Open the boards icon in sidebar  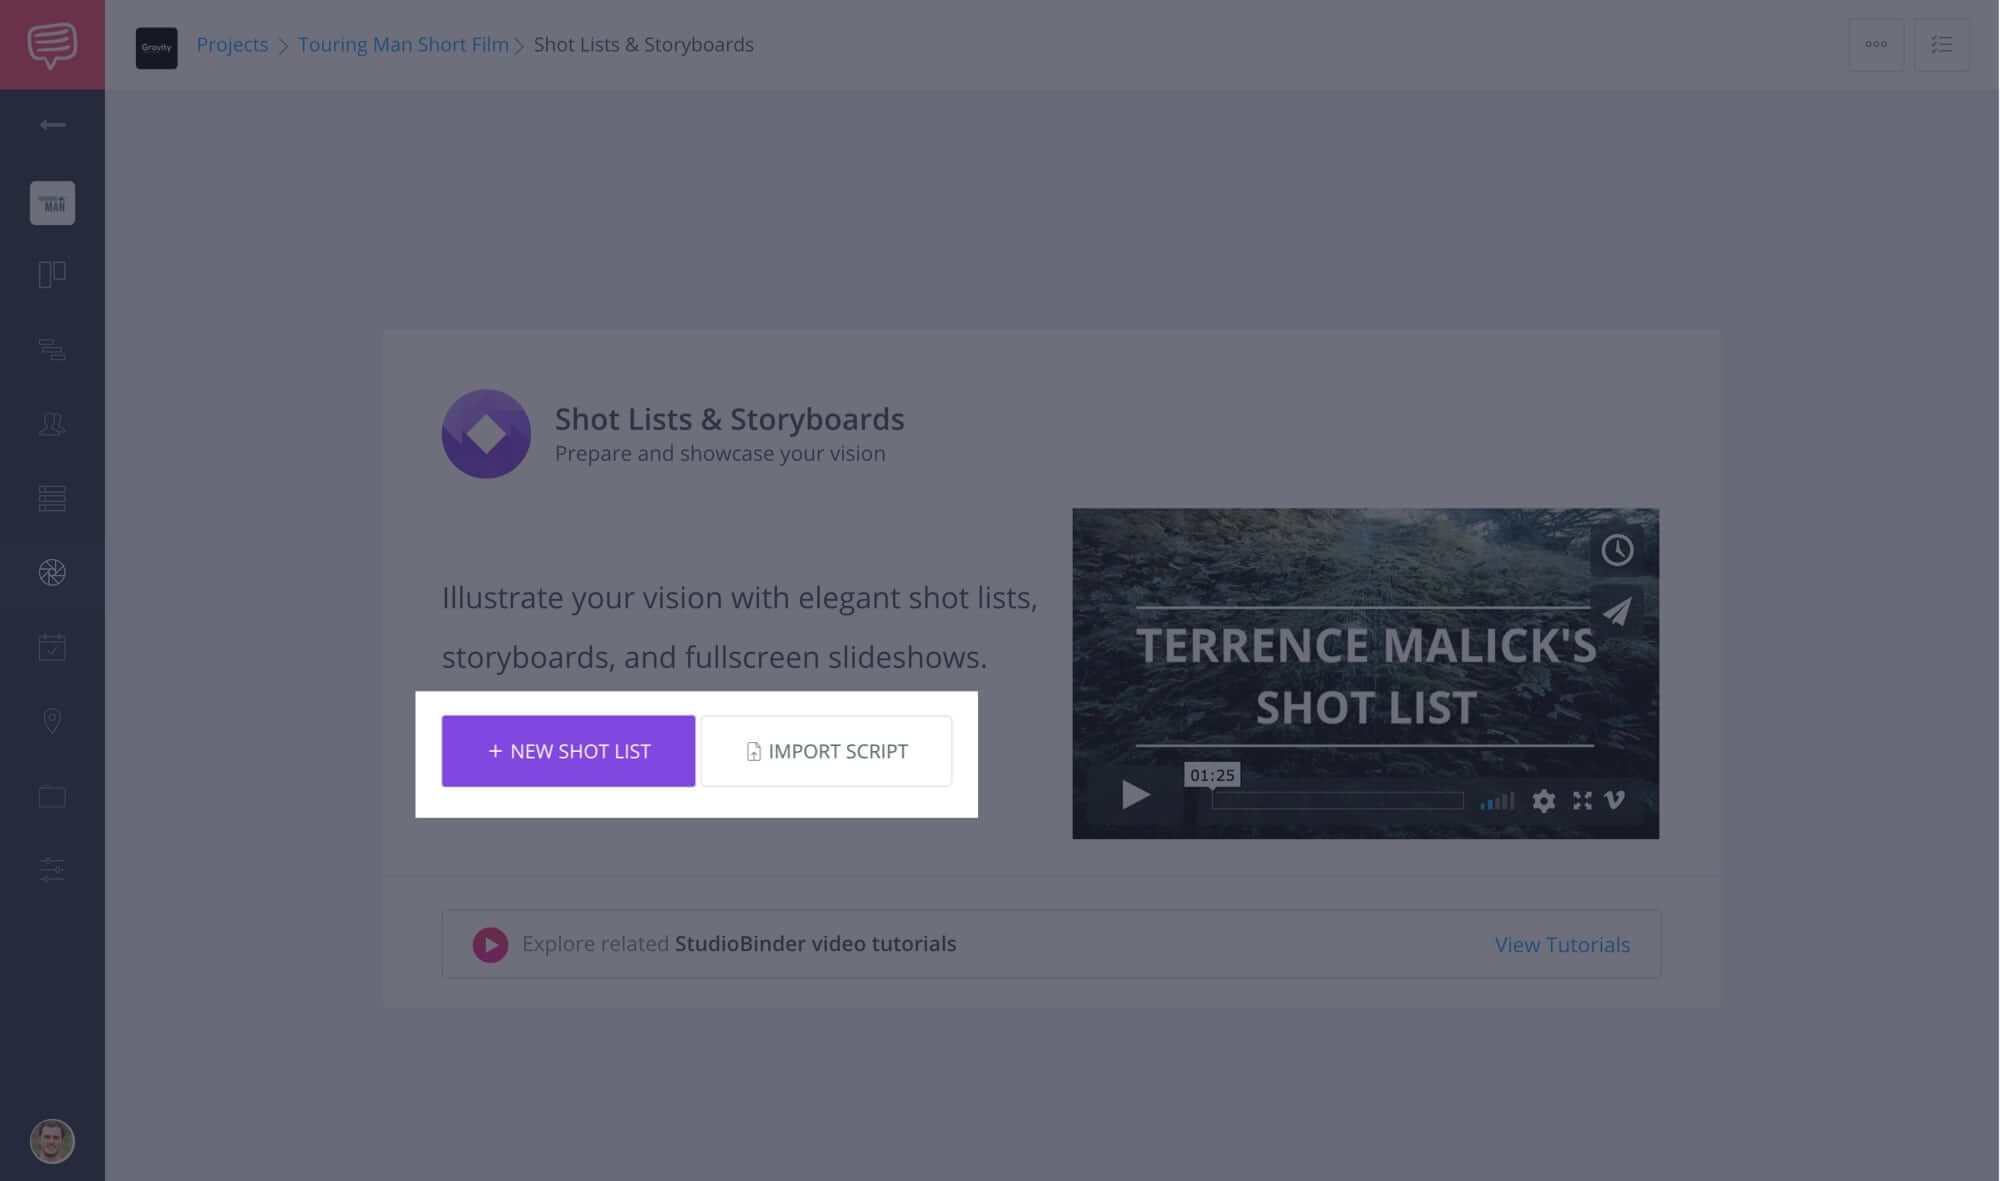point(52,274)
